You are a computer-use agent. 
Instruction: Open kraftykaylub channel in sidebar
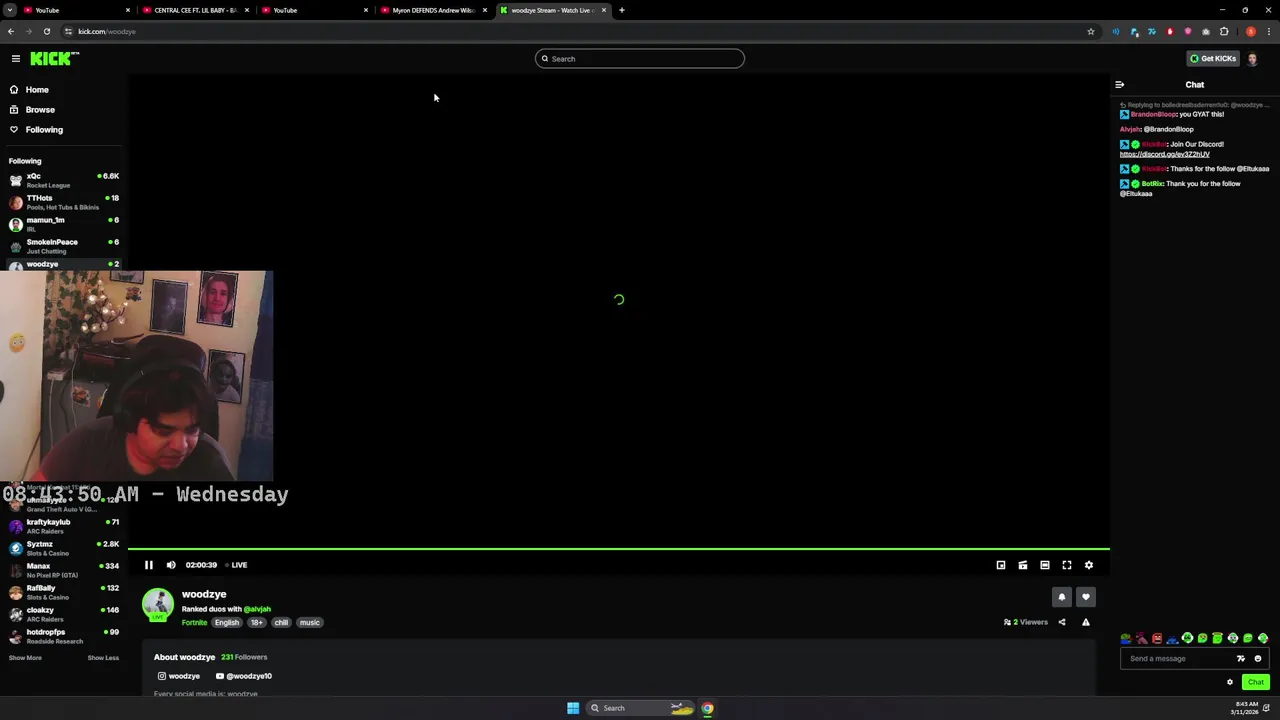coord(64,526)
